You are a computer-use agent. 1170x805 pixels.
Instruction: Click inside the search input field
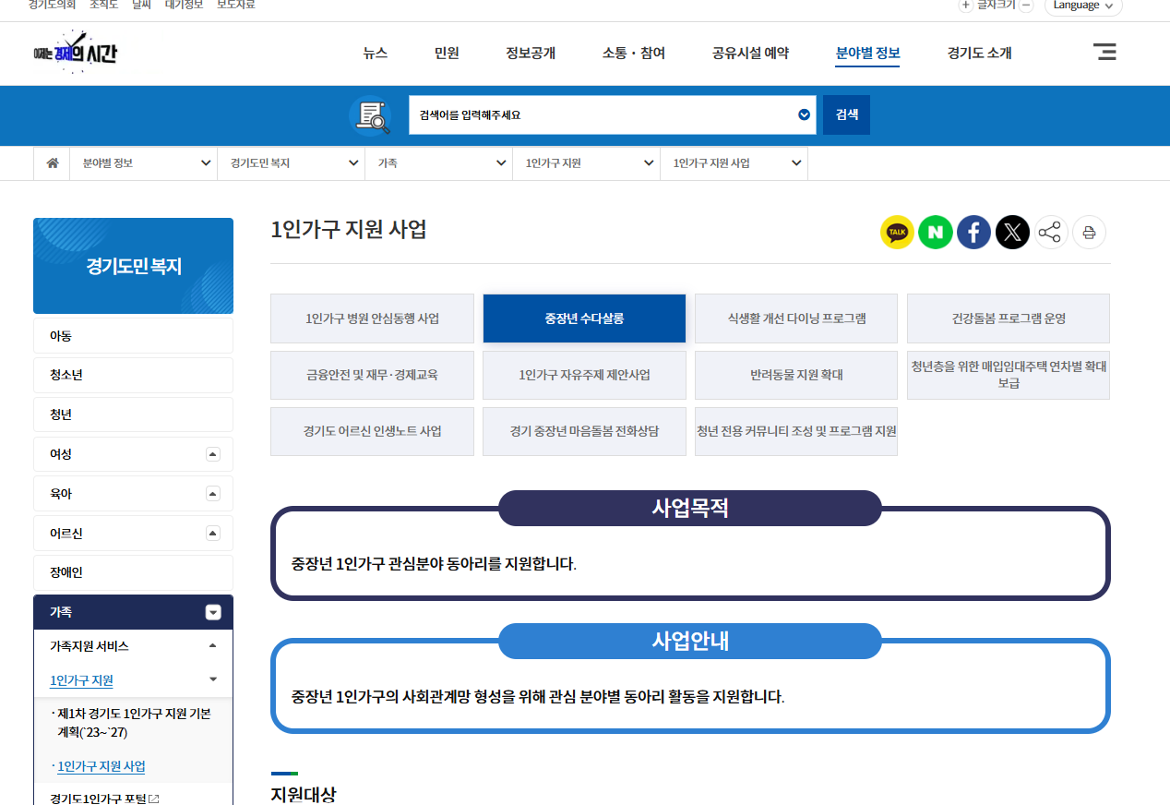(600, 115)
